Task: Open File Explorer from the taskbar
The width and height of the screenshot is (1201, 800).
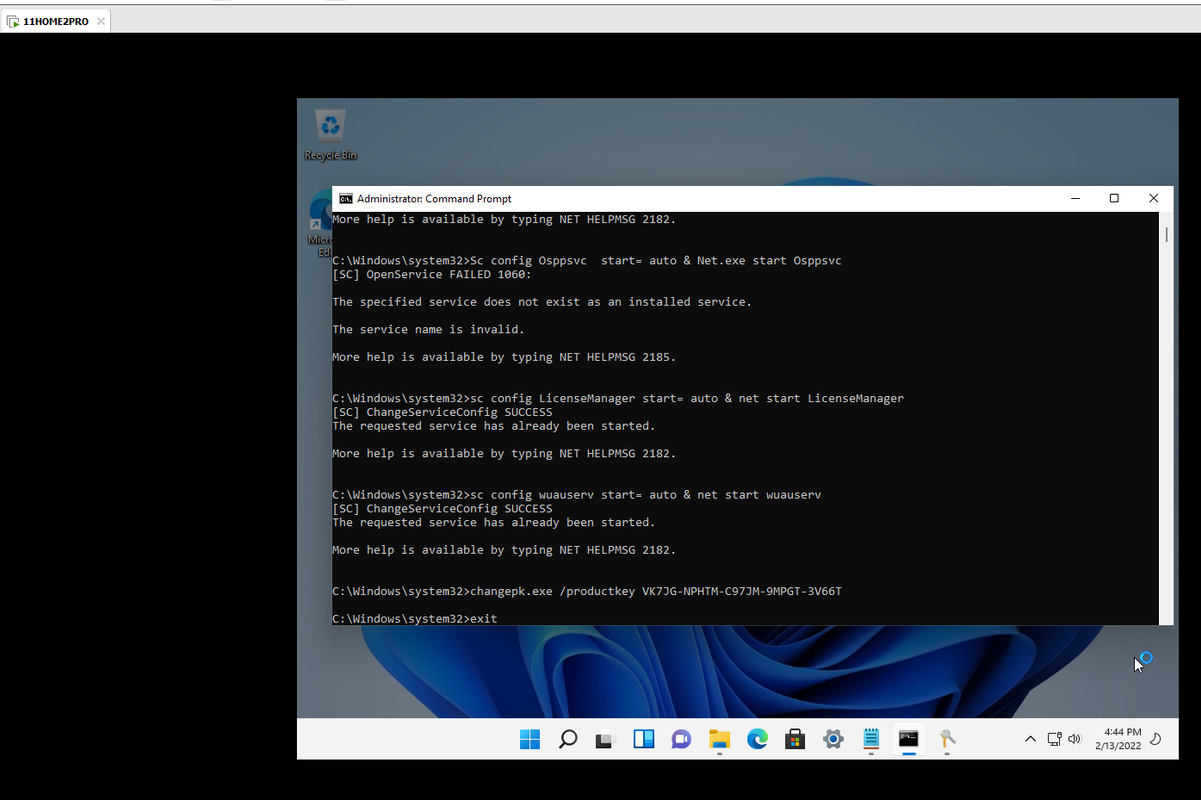Action: pos(719,739)
